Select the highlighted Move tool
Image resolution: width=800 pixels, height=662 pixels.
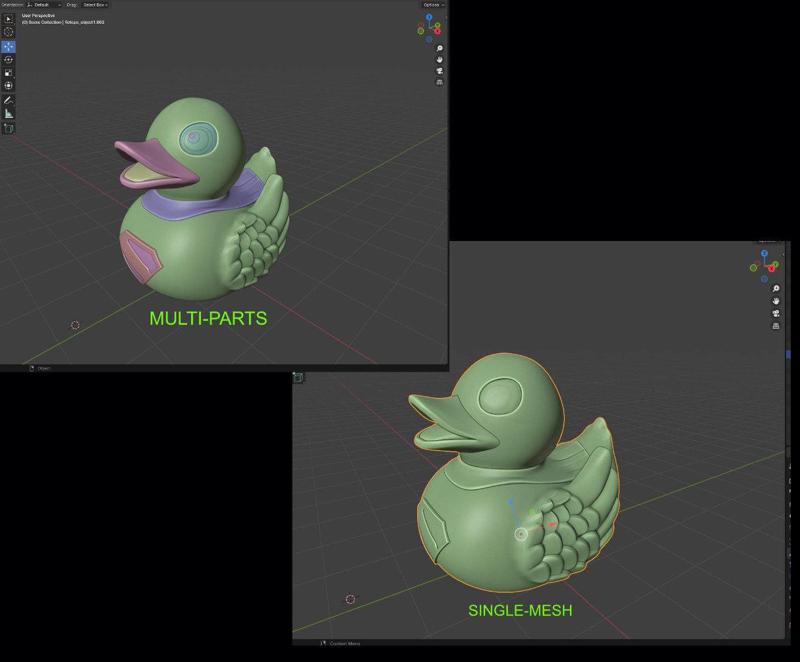pyautogui.click(x=9, y=46)
